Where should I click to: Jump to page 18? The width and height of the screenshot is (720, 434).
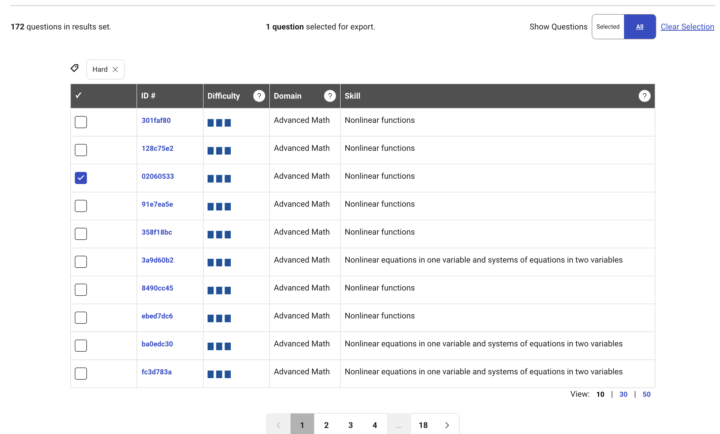coord(423,425)
